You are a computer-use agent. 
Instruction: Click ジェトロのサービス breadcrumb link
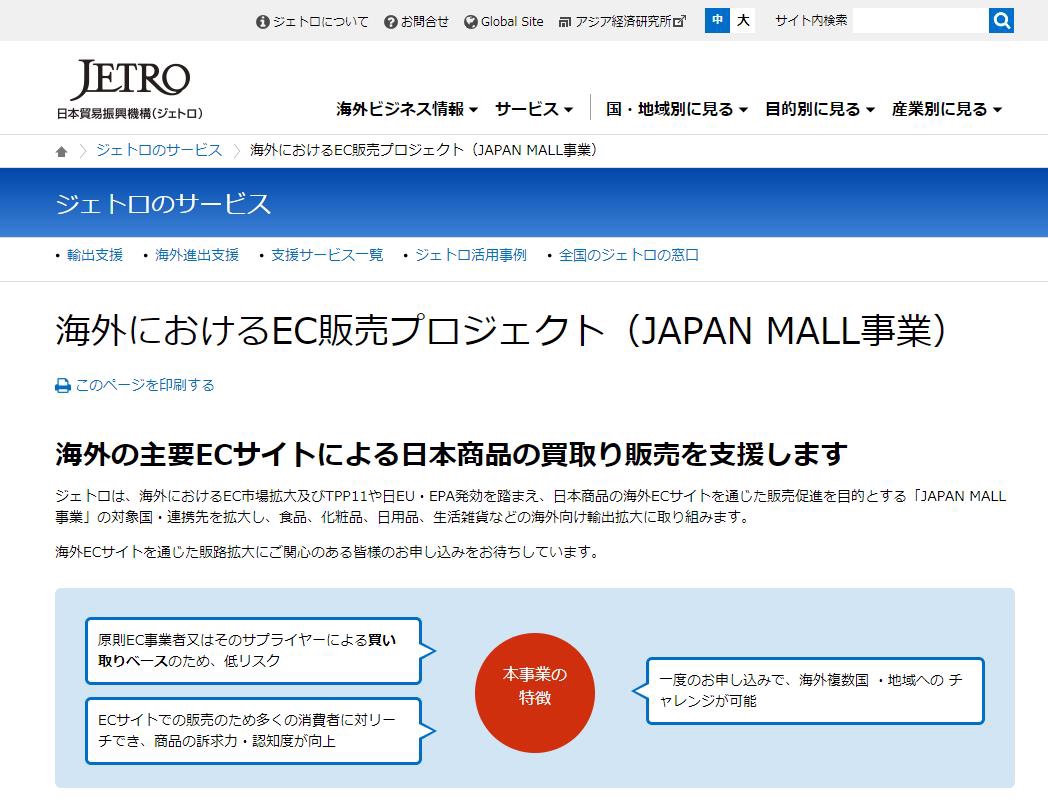[x=159, y=150]
